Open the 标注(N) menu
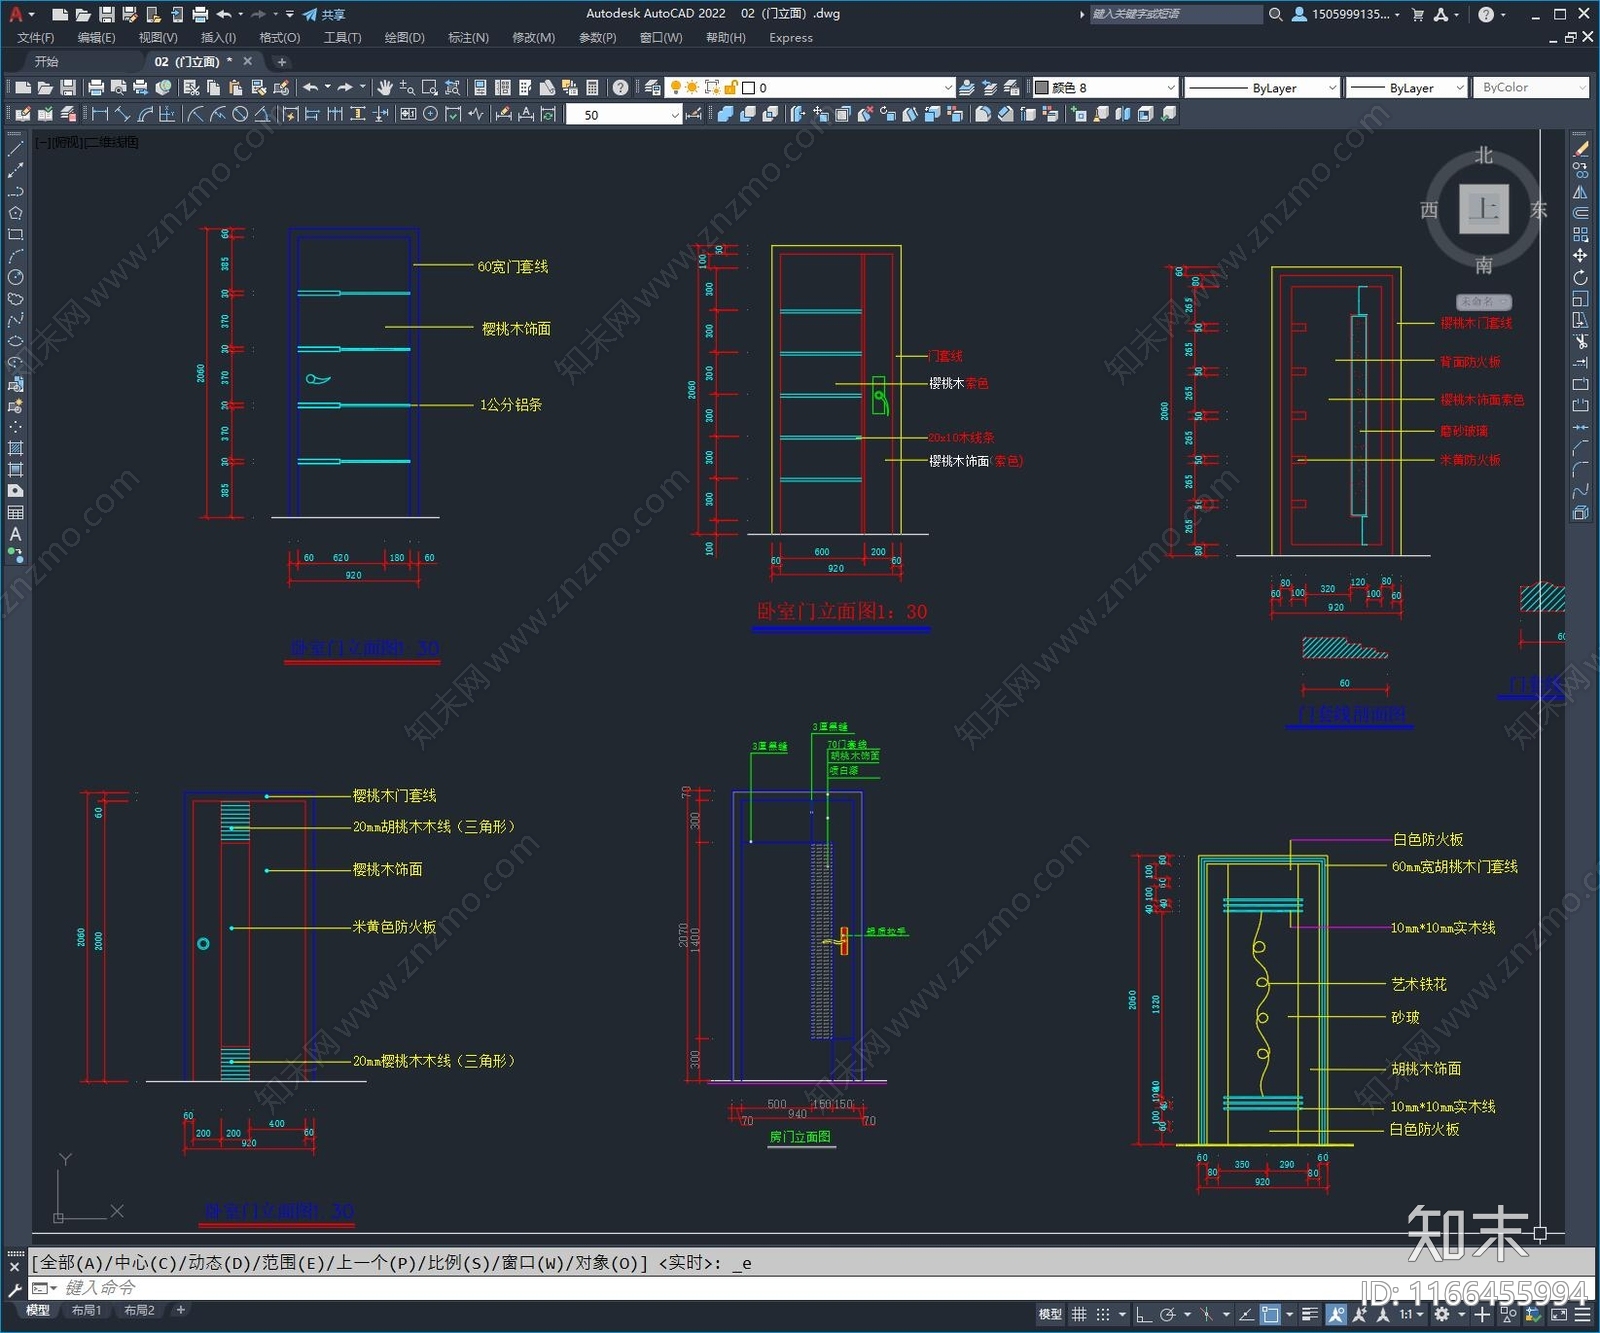Image resolution: width=1600 pixels, height=1333 pixels. pyautogui.click(x=468, y=38)
